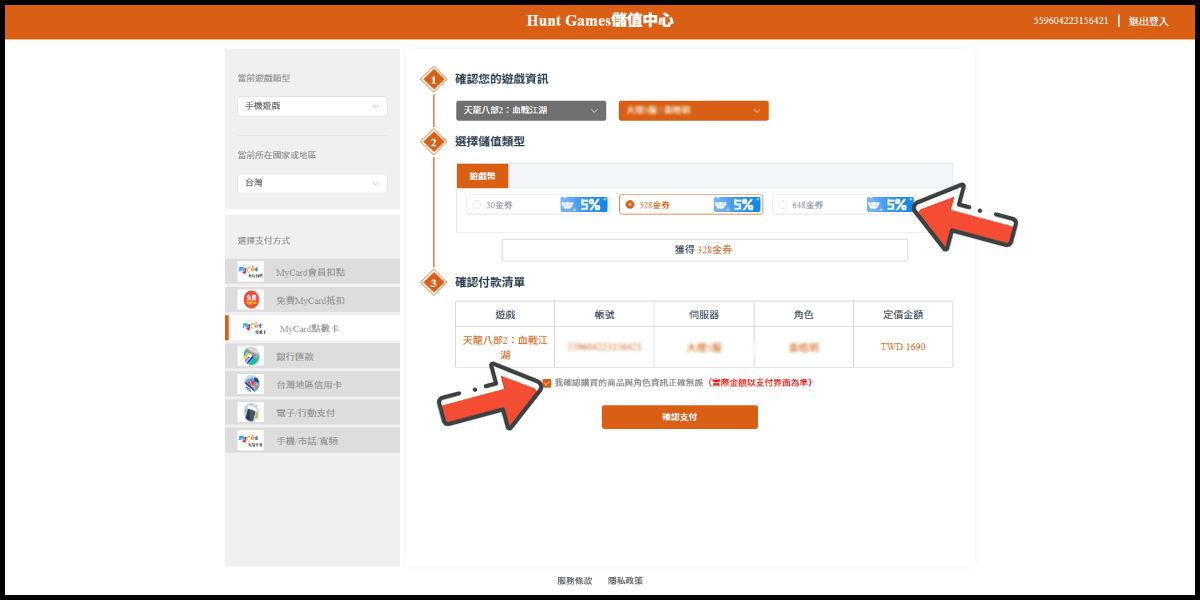Select the 免費MyCard抵扣 red icon

point(250,300)
